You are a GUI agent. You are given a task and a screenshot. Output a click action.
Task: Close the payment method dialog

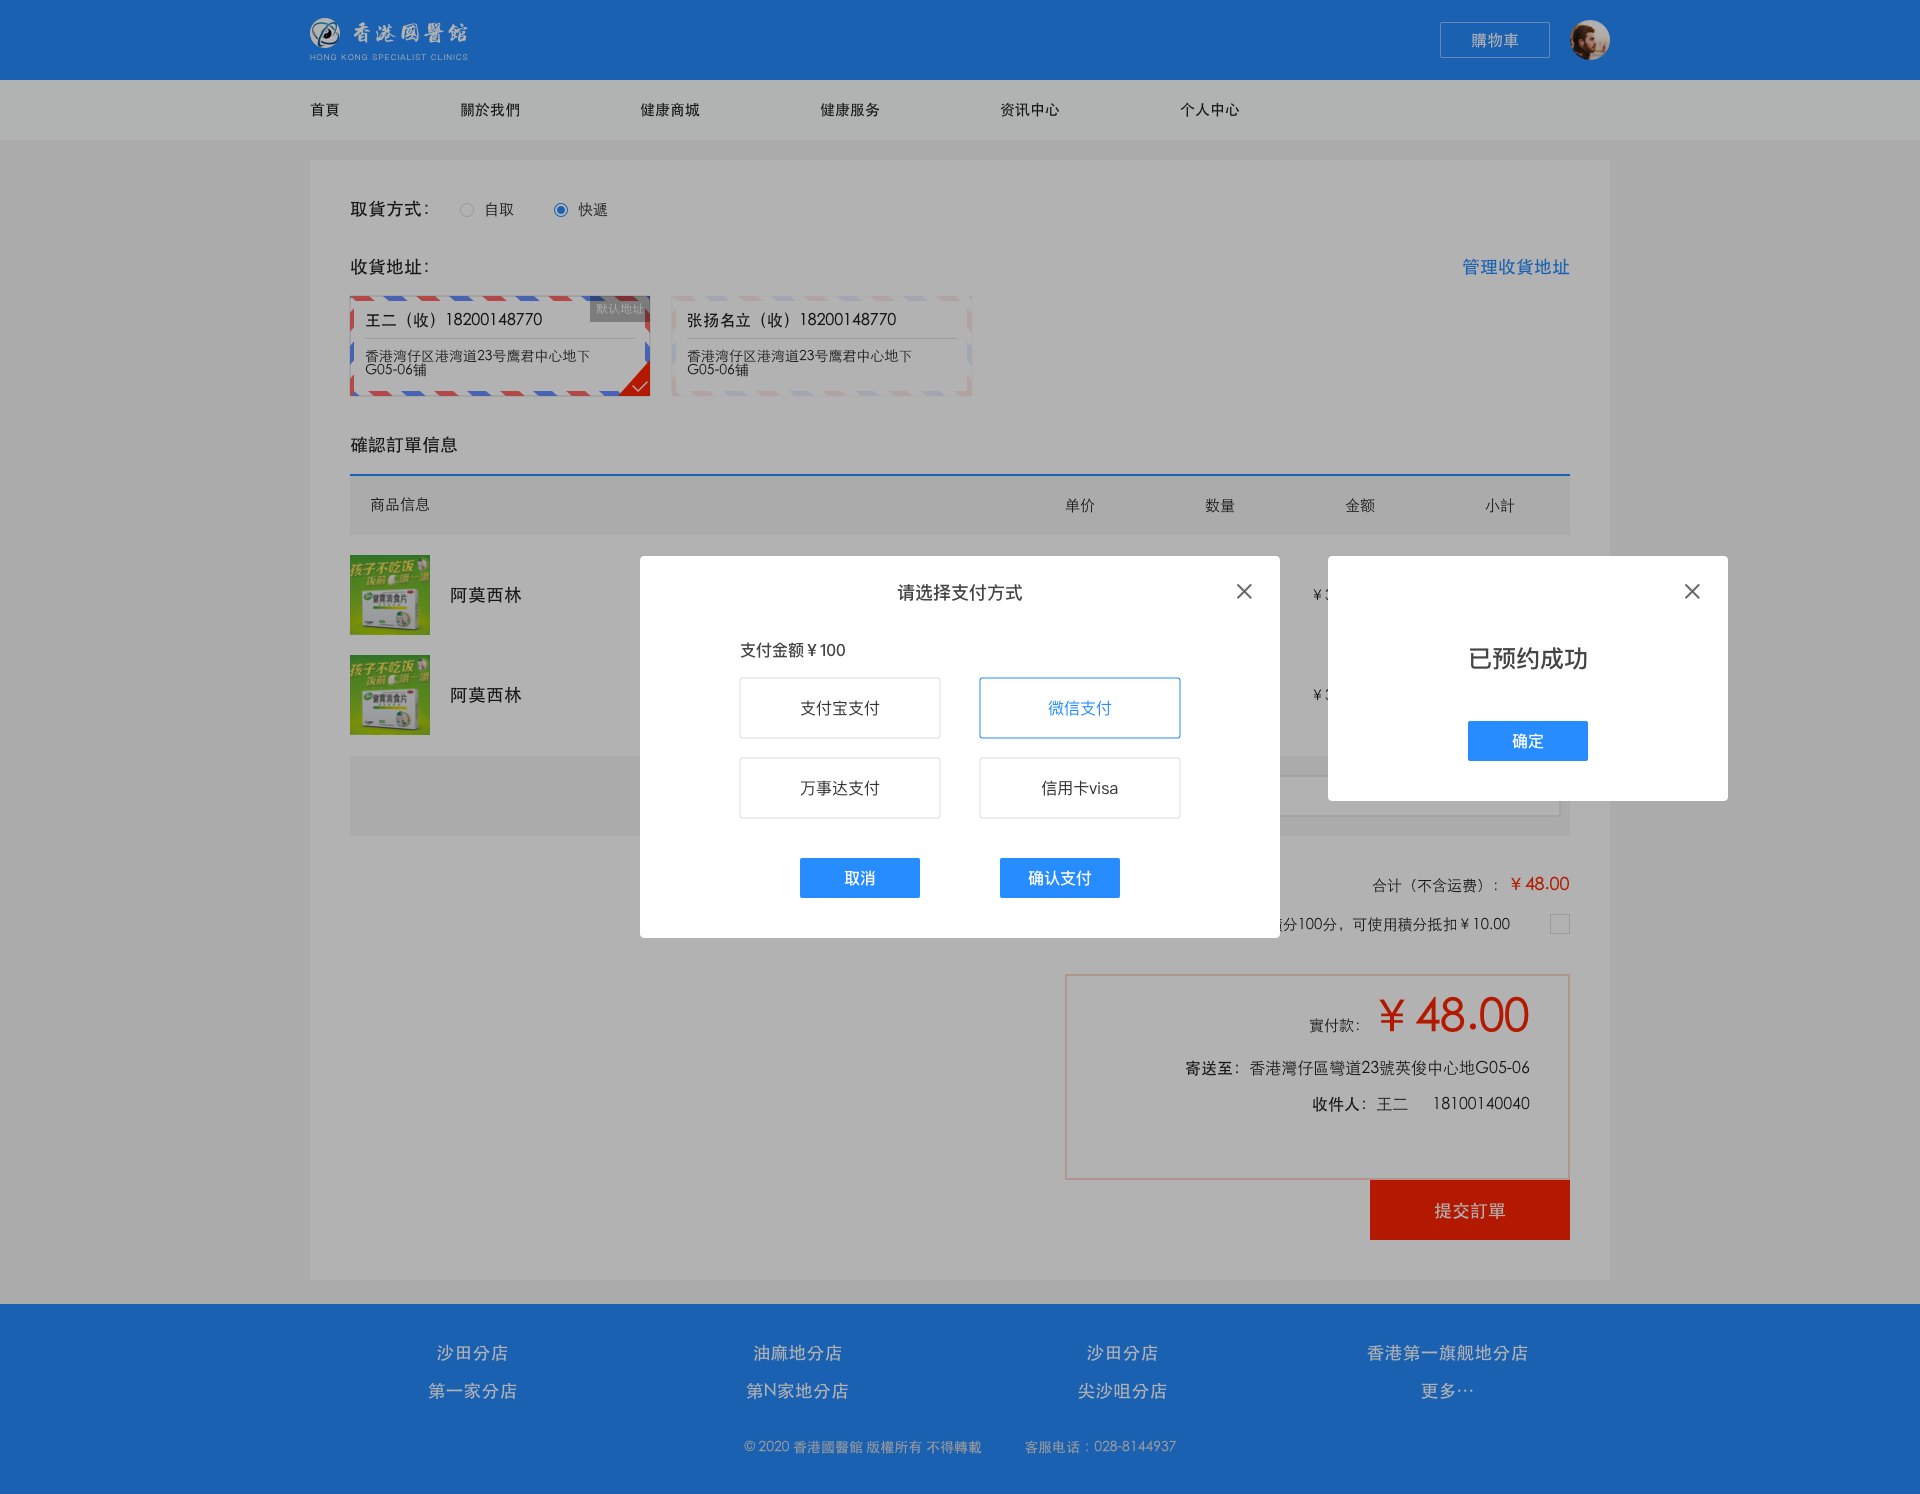pyautogui.click(x=1244, y=592)
